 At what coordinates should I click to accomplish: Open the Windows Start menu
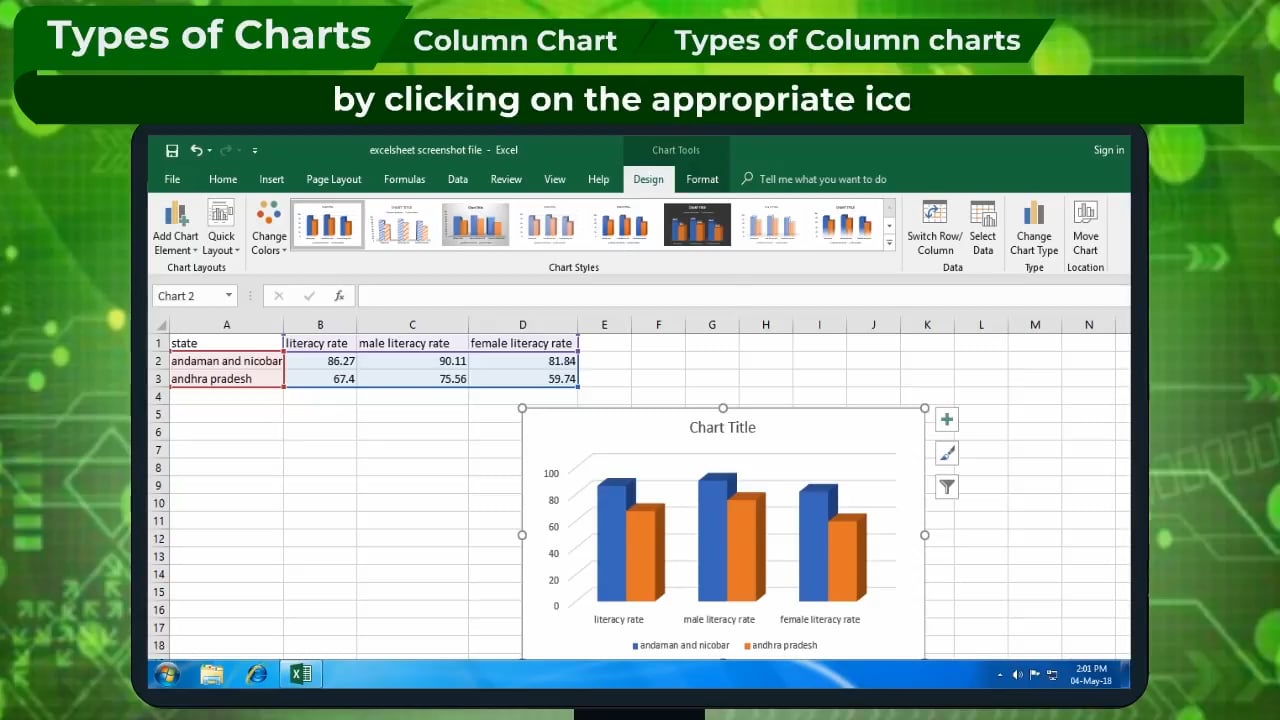click(166, 675)
